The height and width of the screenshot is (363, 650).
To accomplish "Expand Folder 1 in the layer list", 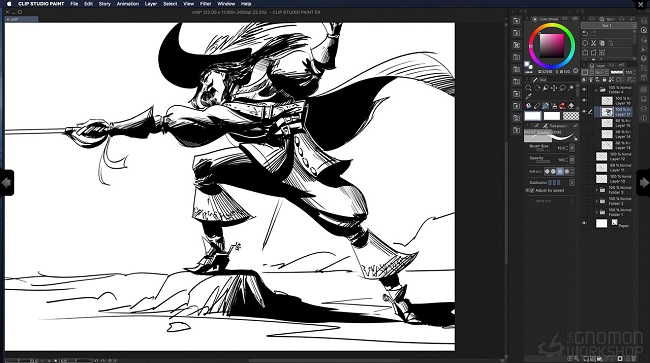I will [x=597, y=212].
